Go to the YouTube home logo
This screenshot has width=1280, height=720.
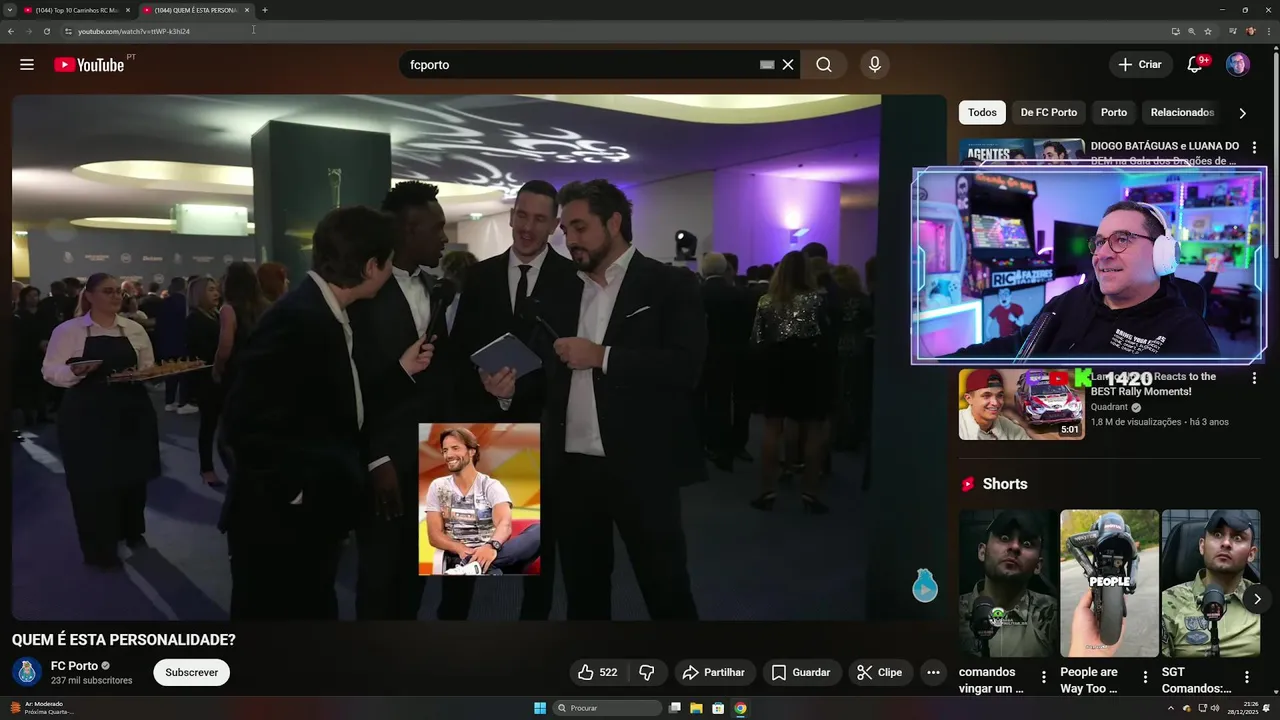click(89, 65)
